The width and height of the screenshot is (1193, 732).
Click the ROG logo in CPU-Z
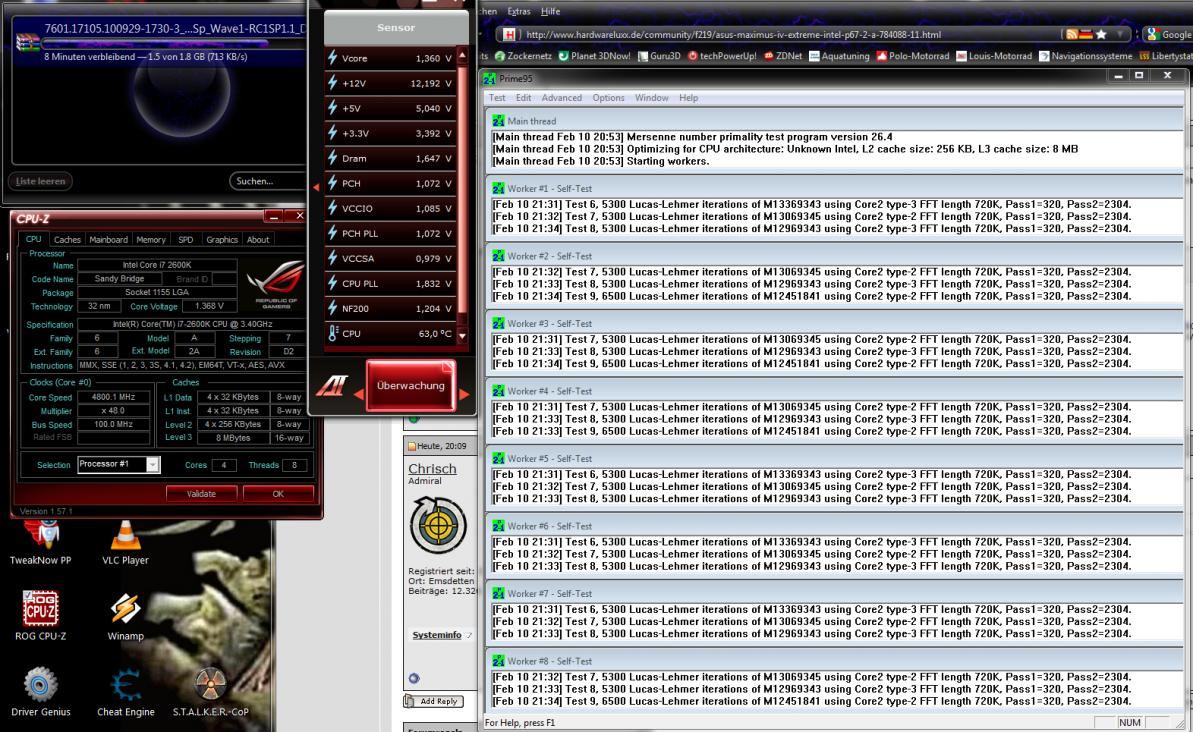(x=276, y=283)
